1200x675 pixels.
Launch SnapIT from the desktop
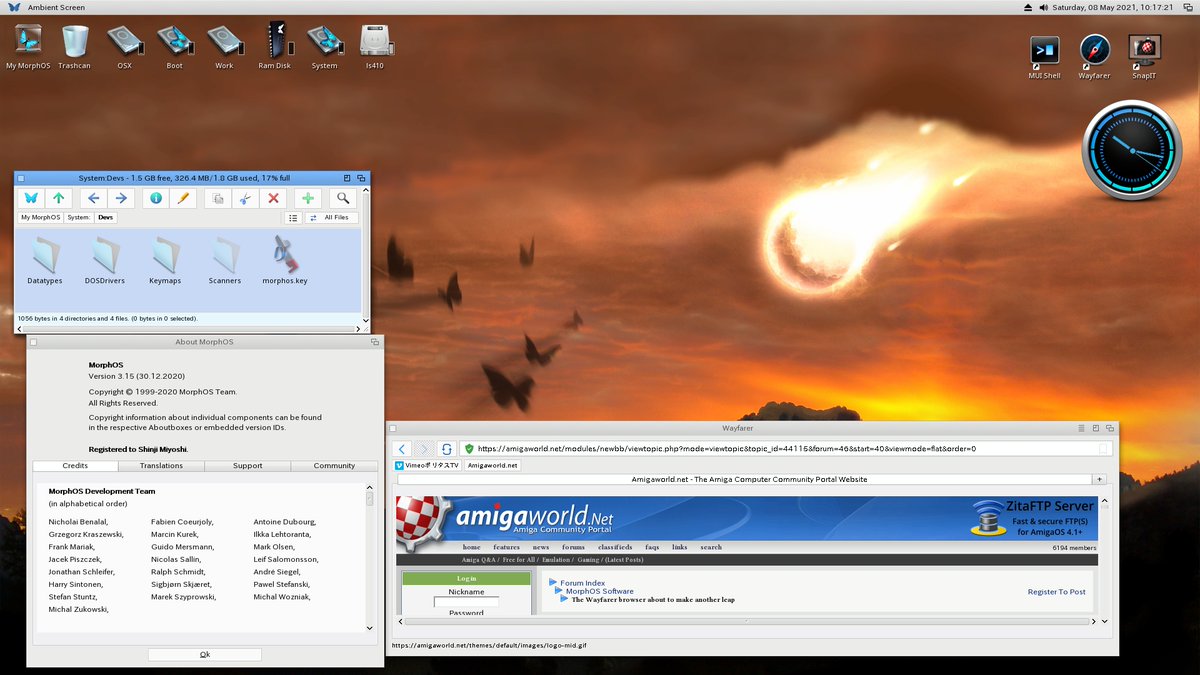(x=1144, y=57)
